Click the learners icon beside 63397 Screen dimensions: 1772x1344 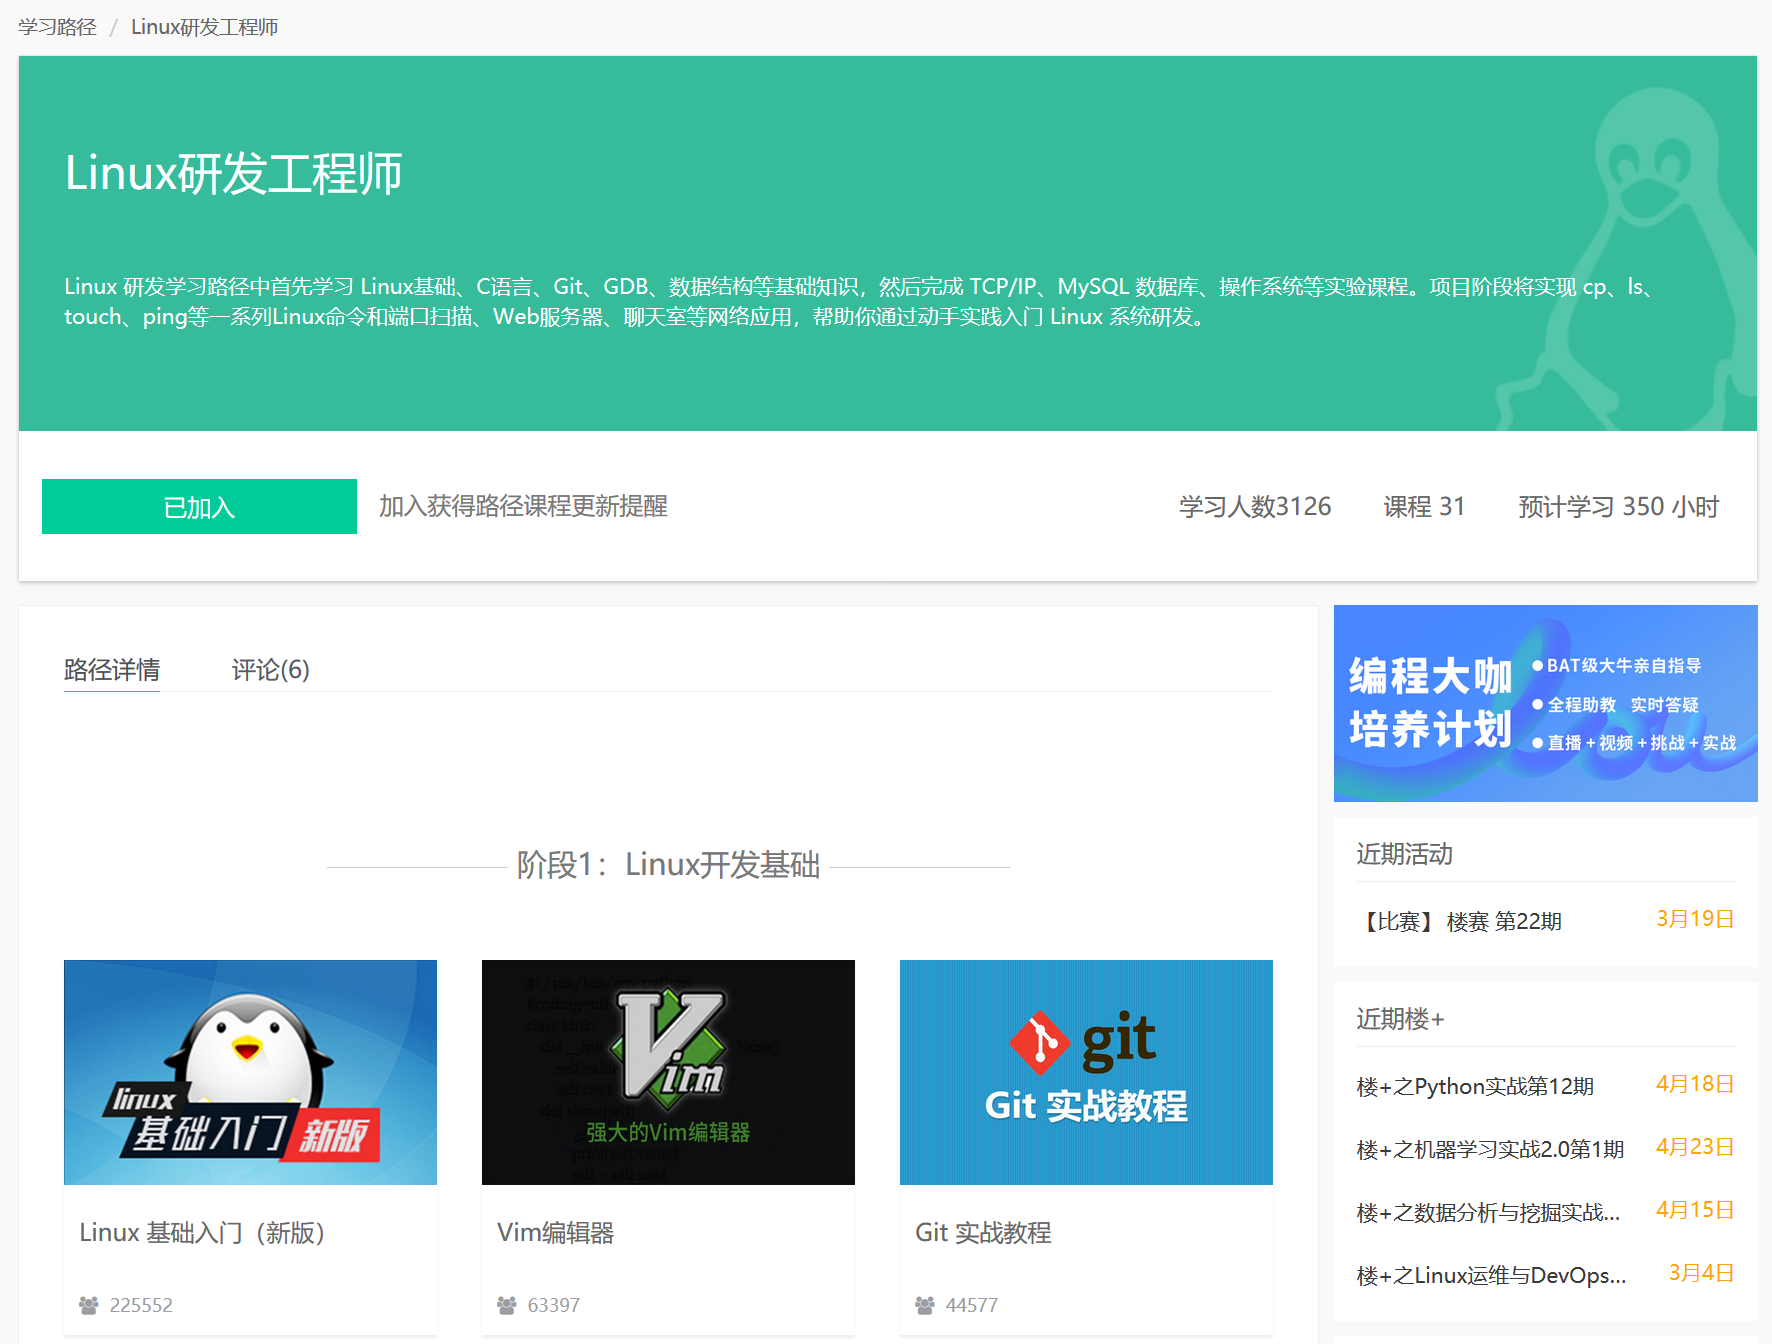[x=507, y=1305]
